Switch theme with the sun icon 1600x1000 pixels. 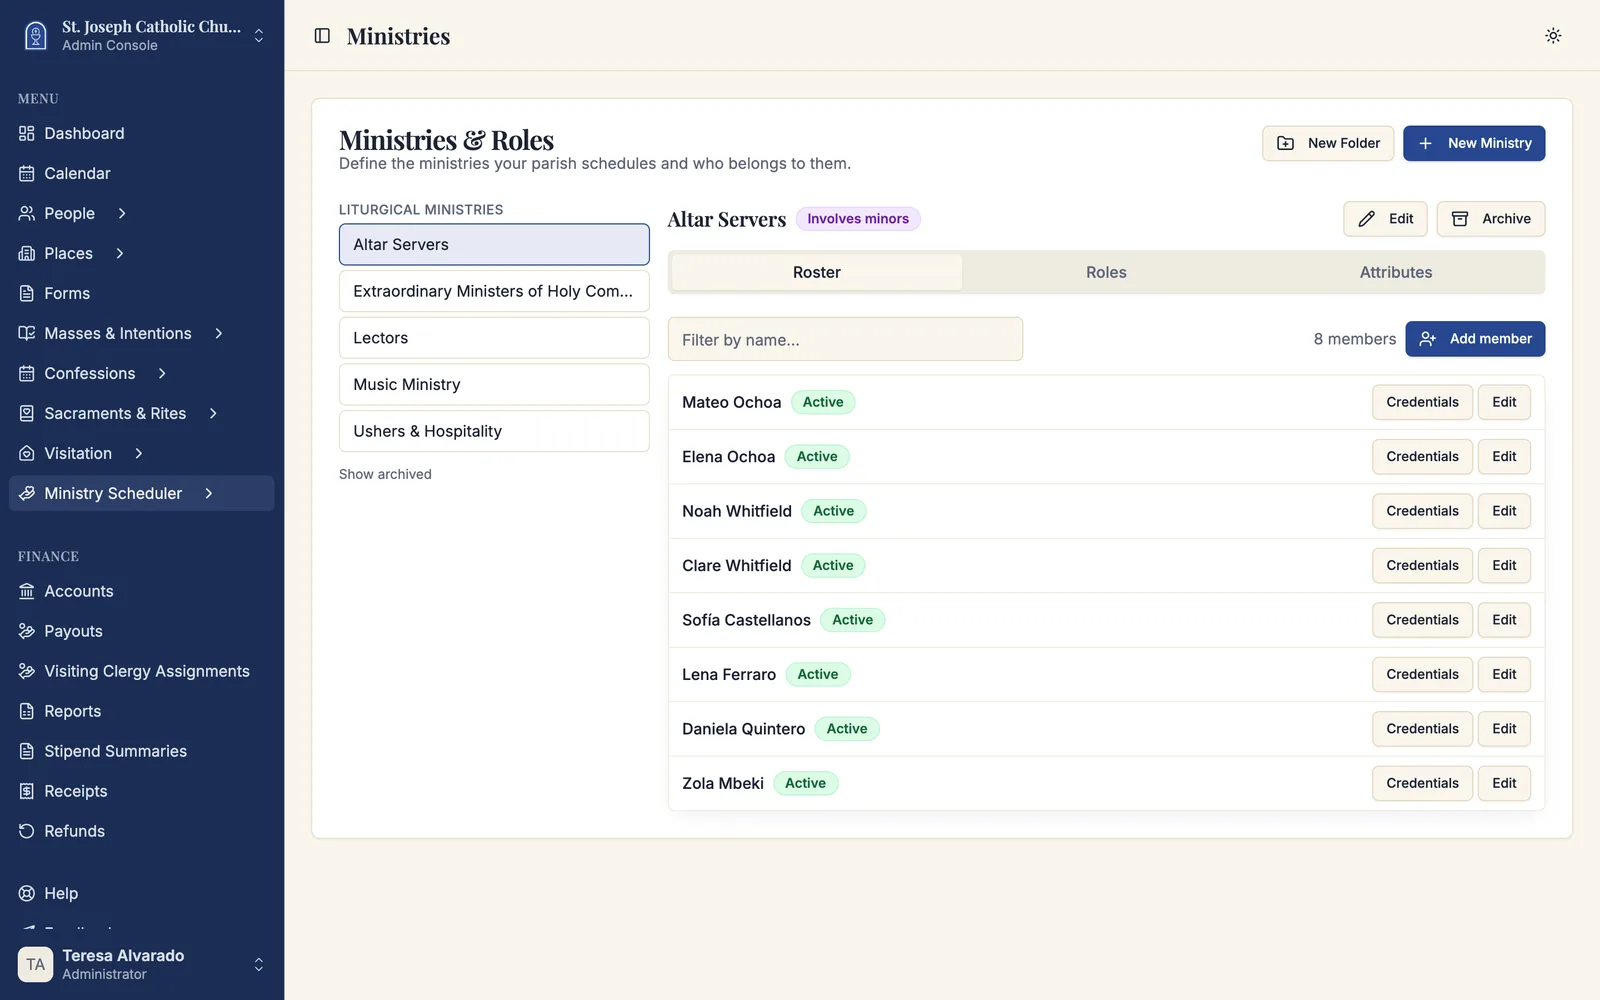1553,36
